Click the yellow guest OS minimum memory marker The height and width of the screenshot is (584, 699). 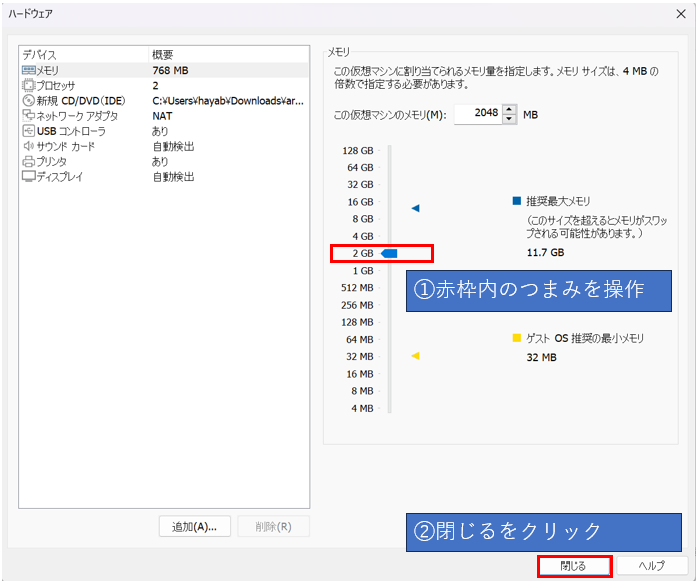click(x=415, y=356)
